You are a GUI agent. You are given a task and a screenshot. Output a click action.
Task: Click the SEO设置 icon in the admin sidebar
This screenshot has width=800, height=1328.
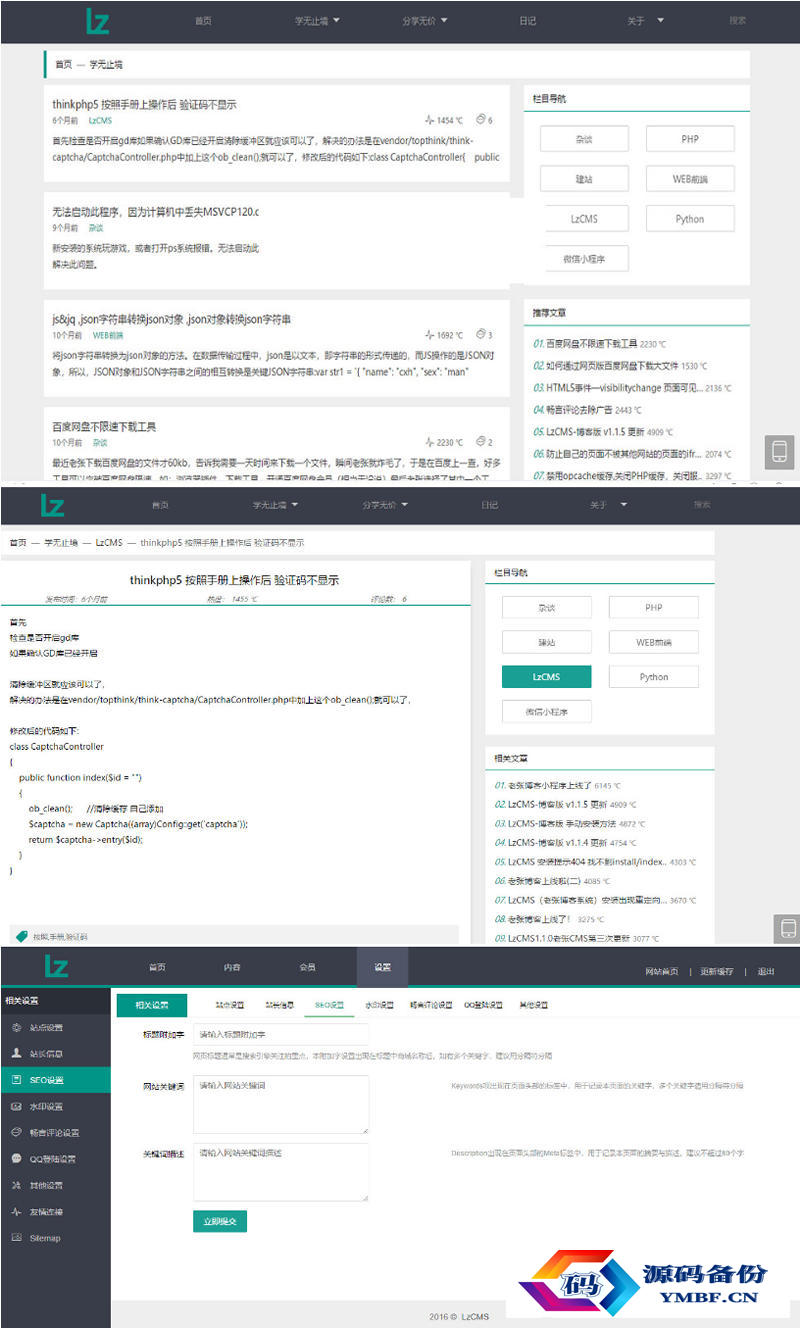click(x=16, y=1080)
